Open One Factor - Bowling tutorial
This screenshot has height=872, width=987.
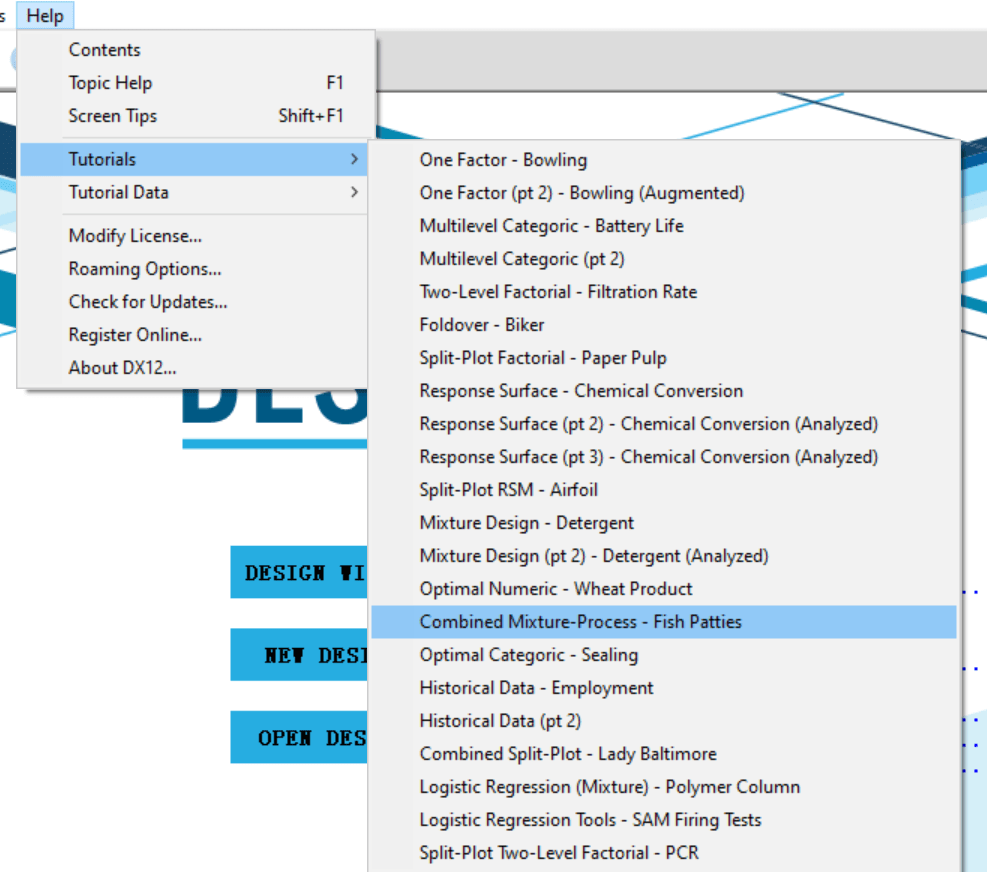tap(664, 160)
